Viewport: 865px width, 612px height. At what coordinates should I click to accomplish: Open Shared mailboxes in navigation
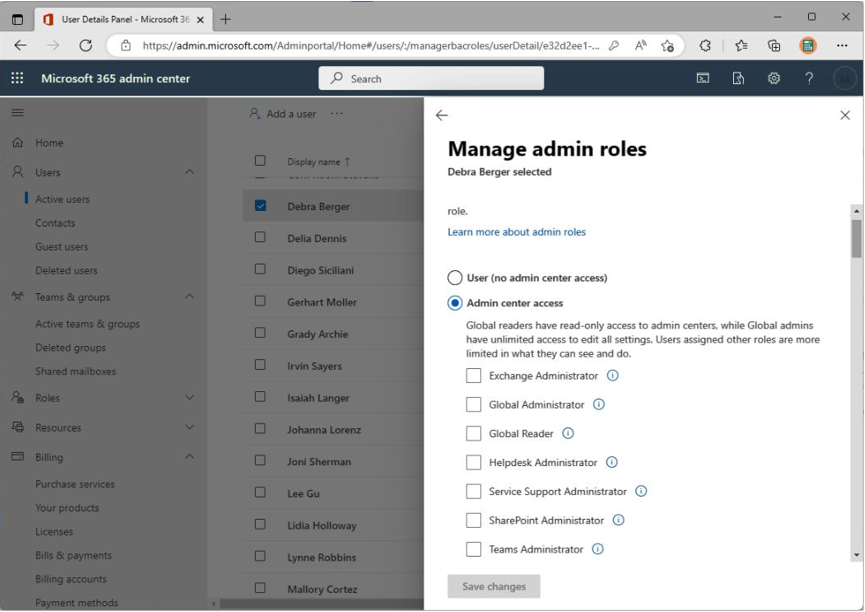(76, 371)
